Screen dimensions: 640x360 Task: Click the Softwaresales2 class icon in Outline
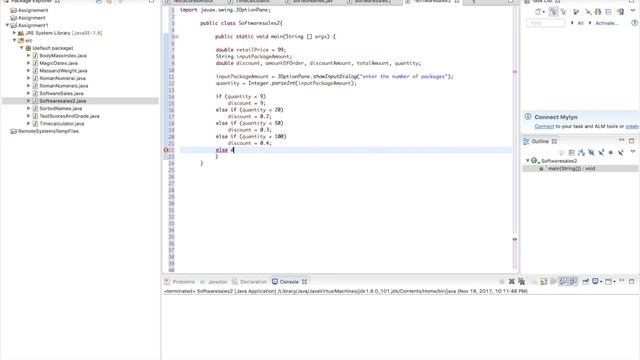tap(534, 160)
